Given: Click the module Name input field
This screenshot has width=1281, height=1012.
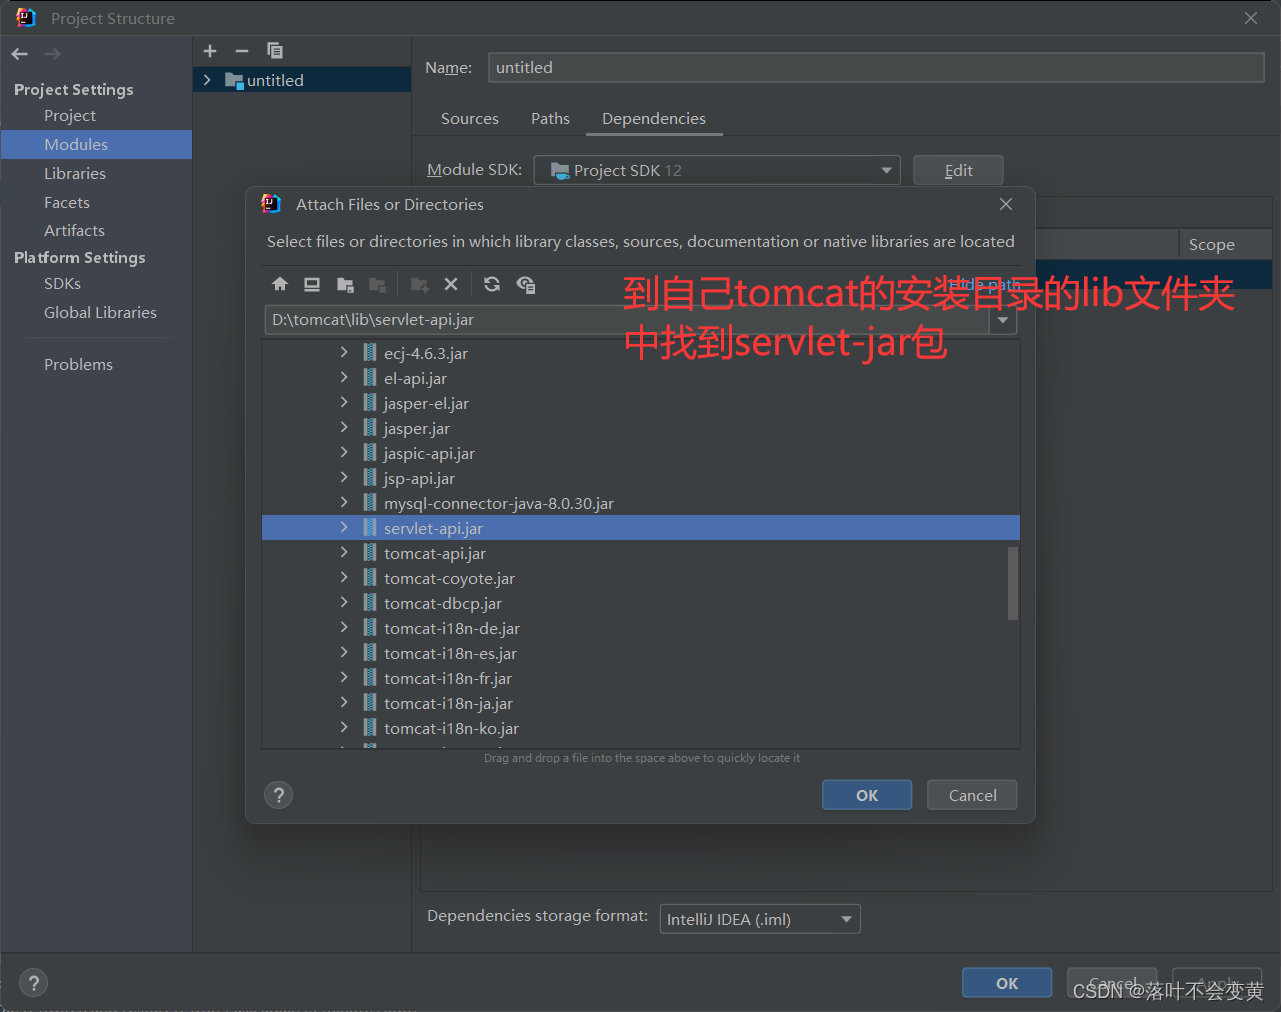Looking at the screenshot, I should [876, 67].
